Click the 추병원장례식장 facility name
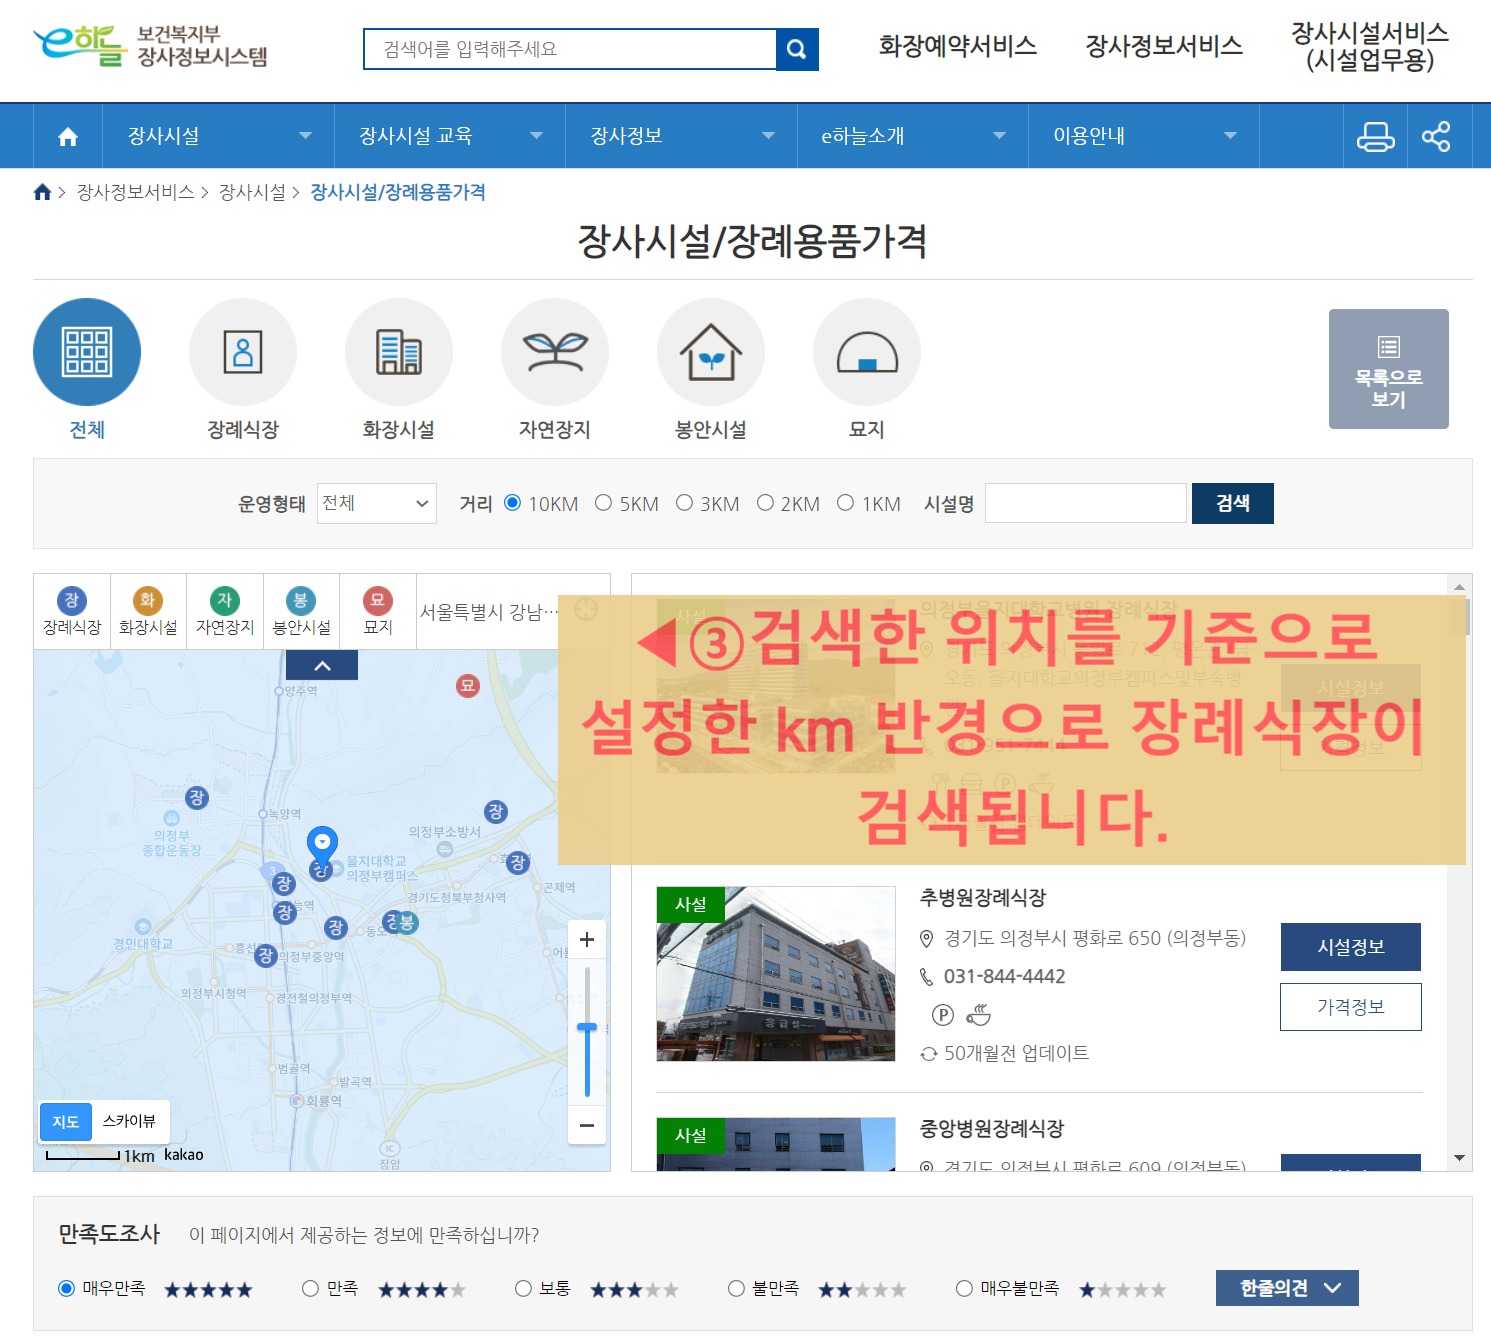 [x=983, y=898]
